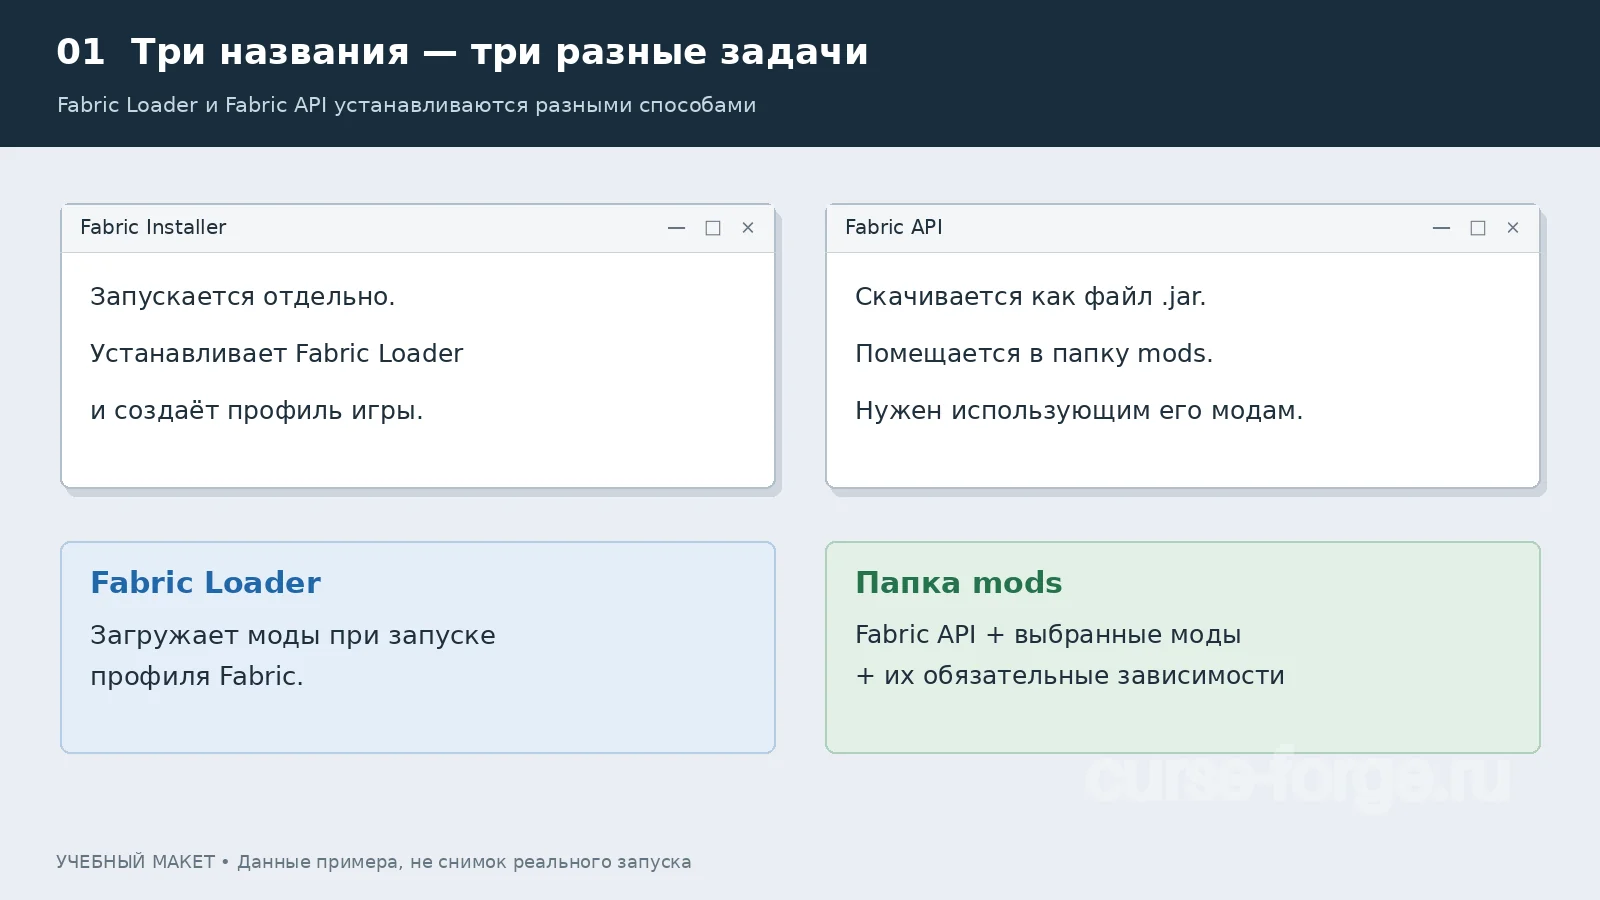The image size is (1600, 900).
Task: Maximize the Fabric API window
Action: (1478, 228)
